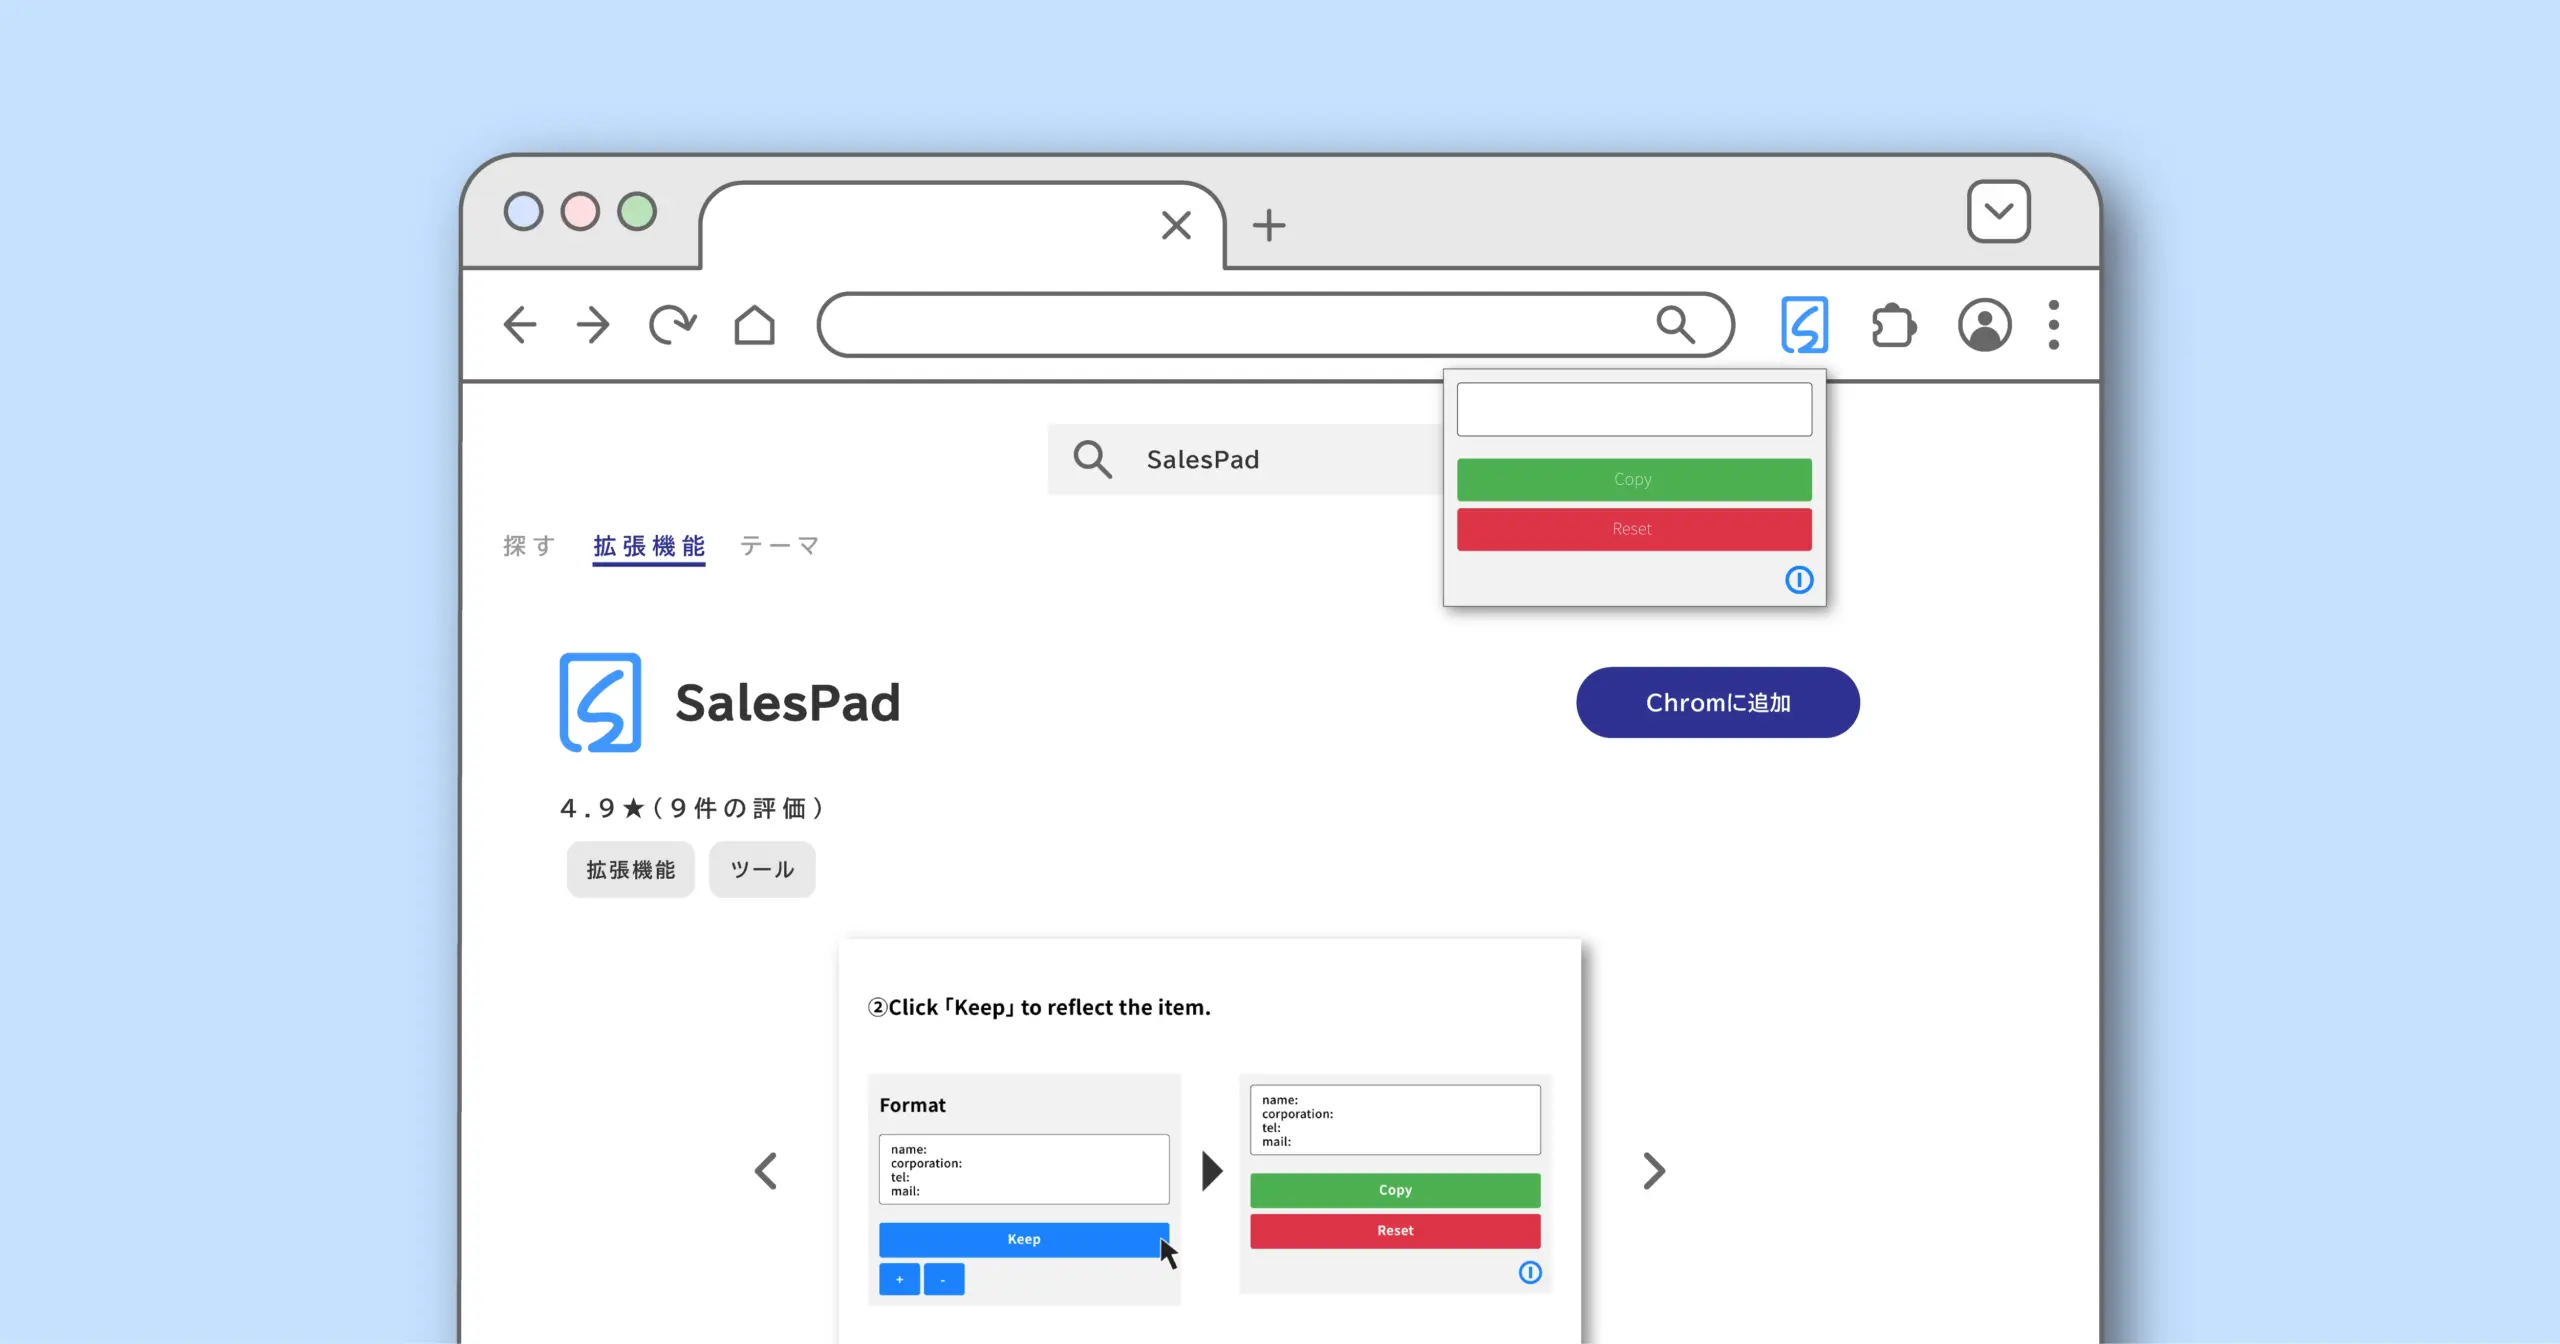This screenshot has height=1344, width=2560.
Task: Click the Chromに追加 install button
Action: point(1717,702)
